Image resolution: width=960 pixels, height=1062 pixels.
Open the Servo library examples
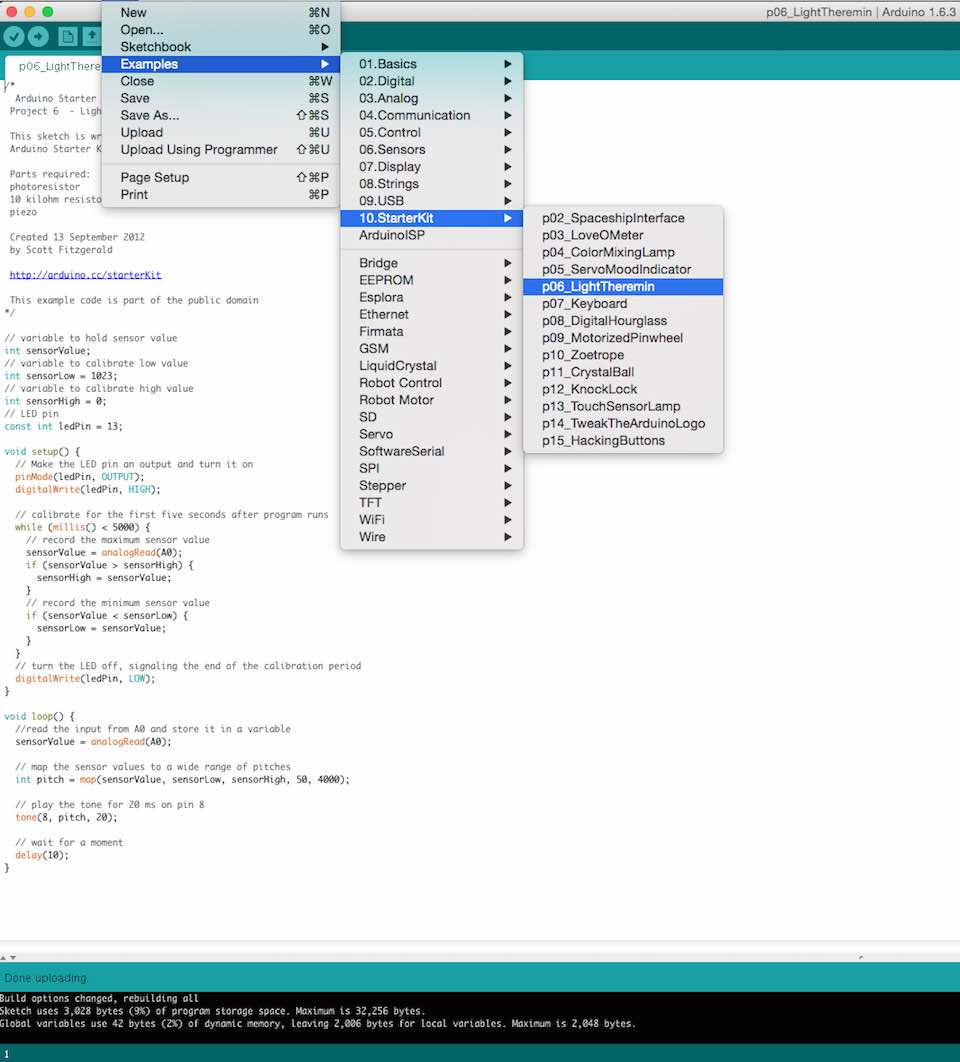tap(432, 434)
